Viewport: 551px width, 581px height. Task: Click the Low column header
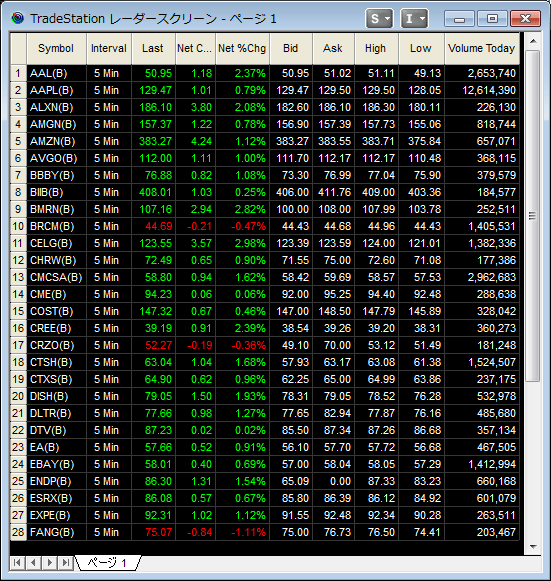point(421,49)
